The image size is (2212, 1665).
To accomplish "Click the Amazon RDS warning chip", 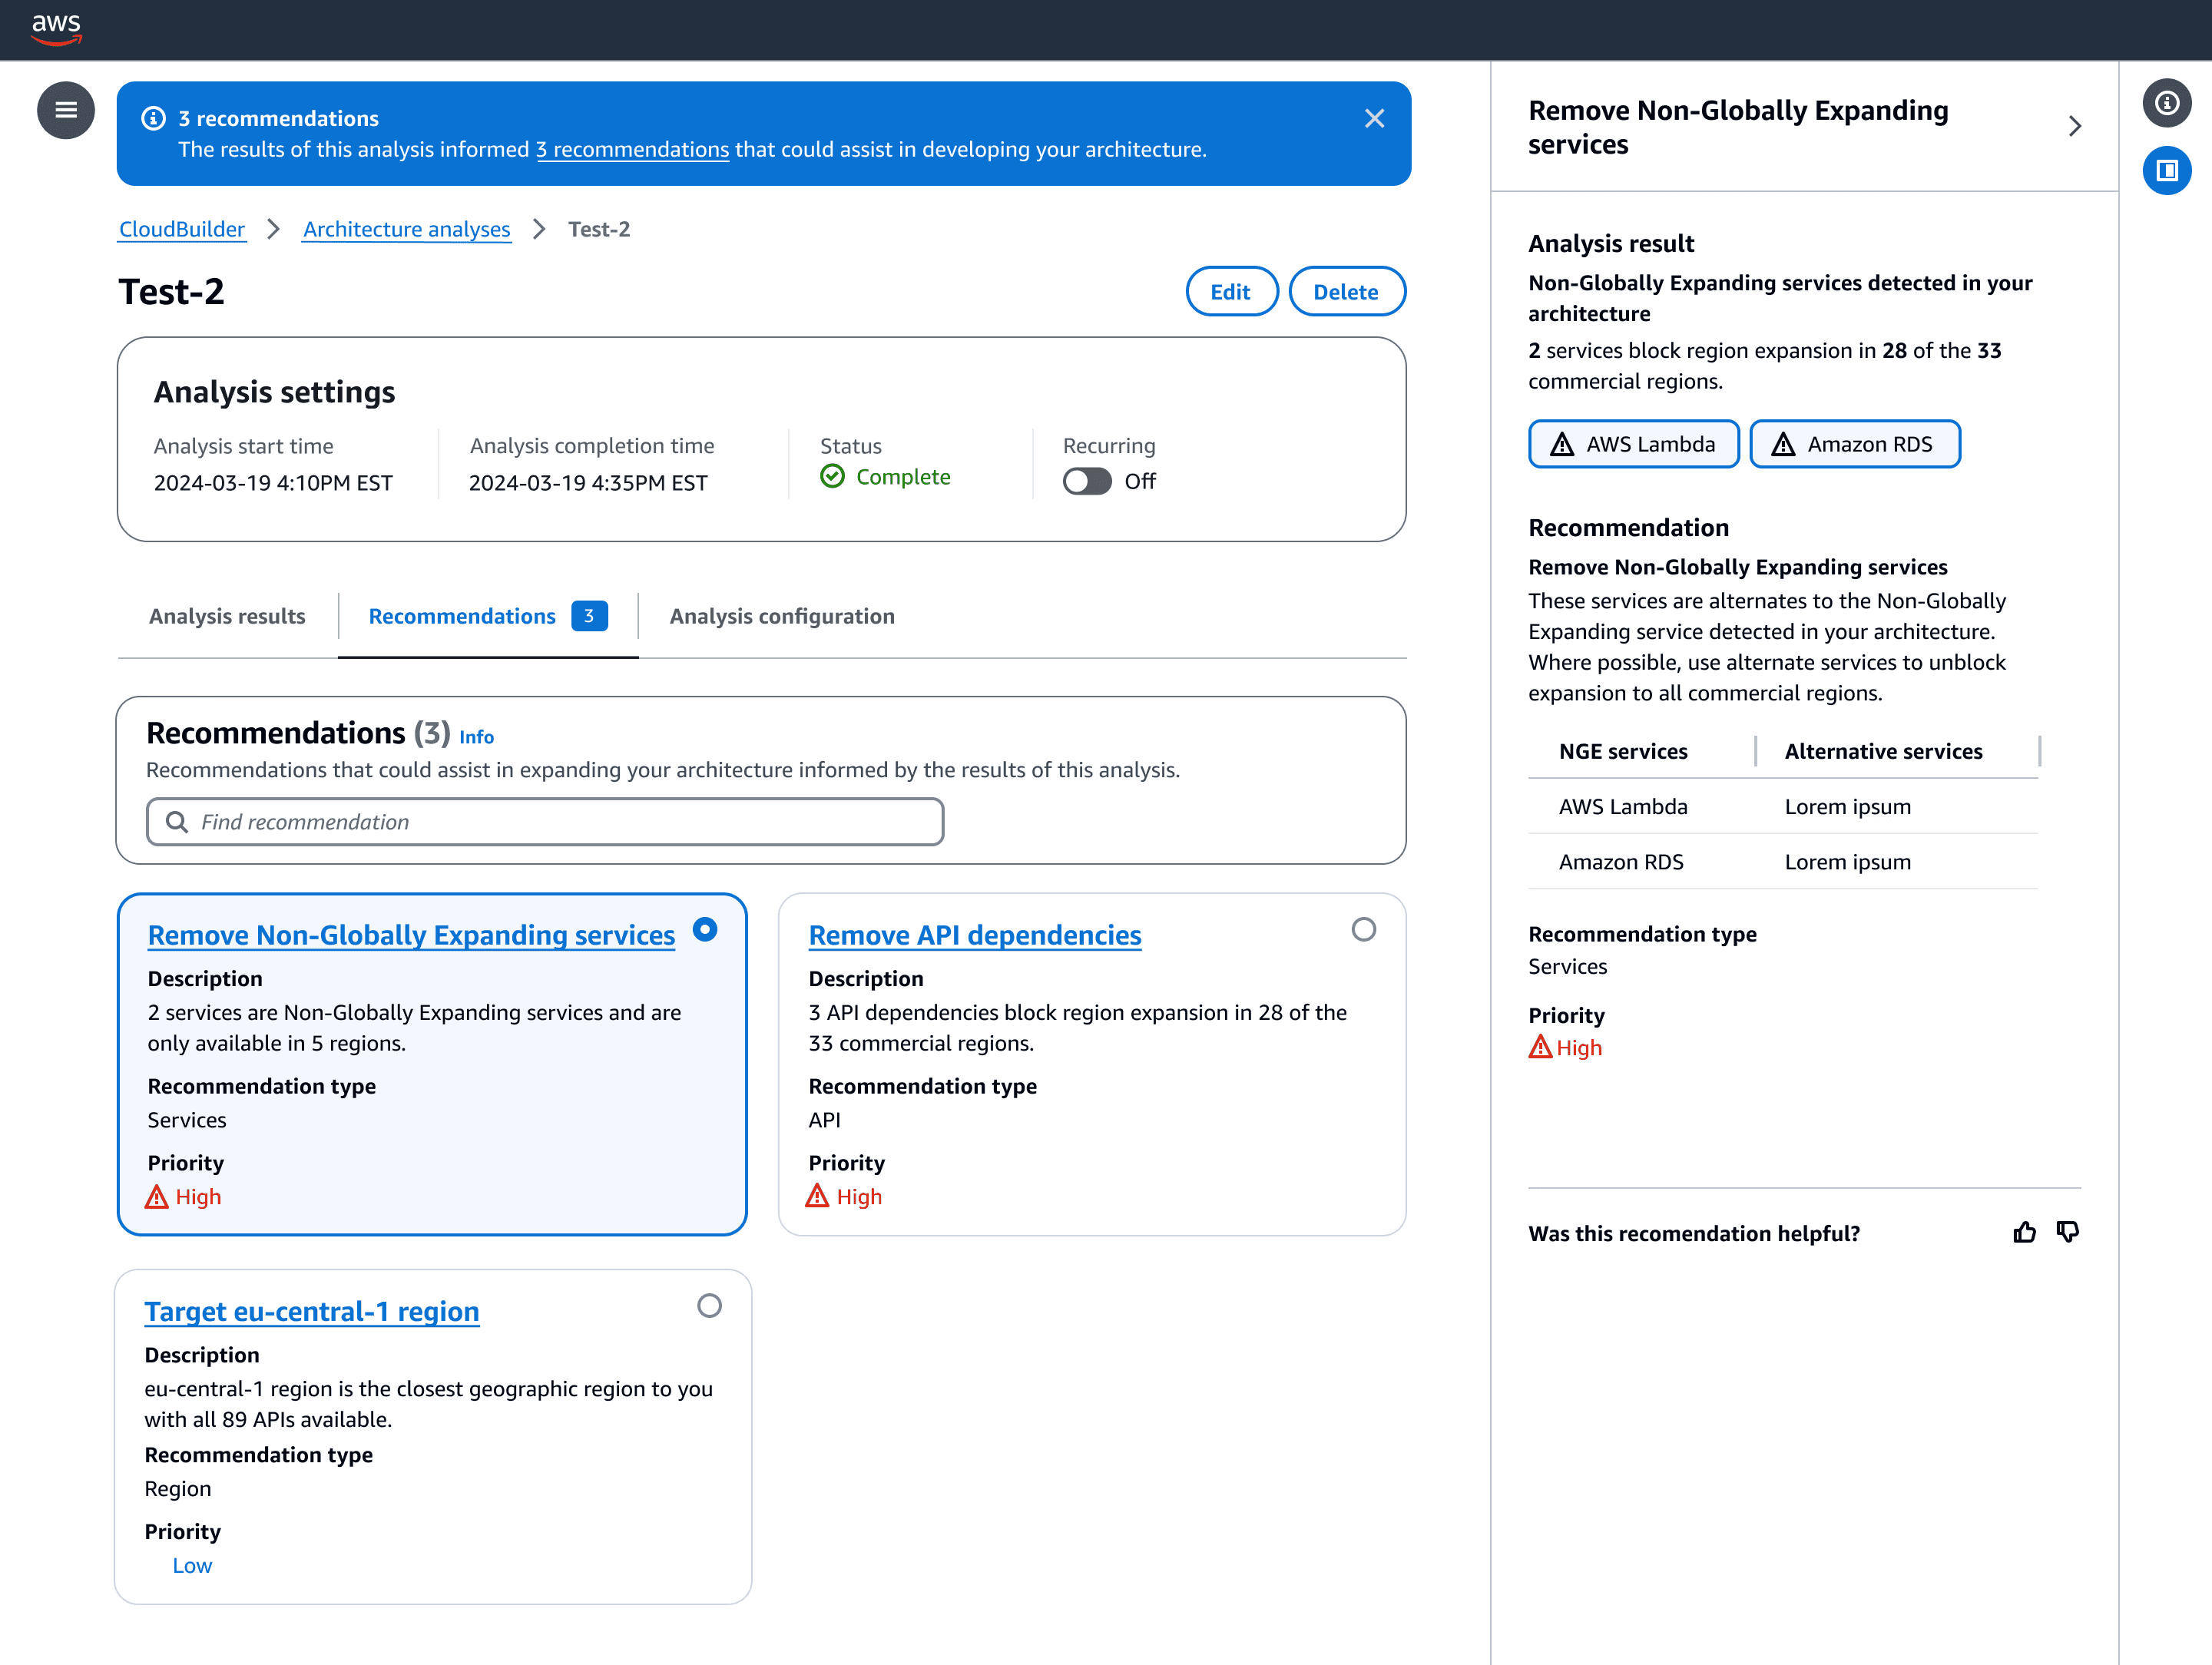I will [1854, 444].
